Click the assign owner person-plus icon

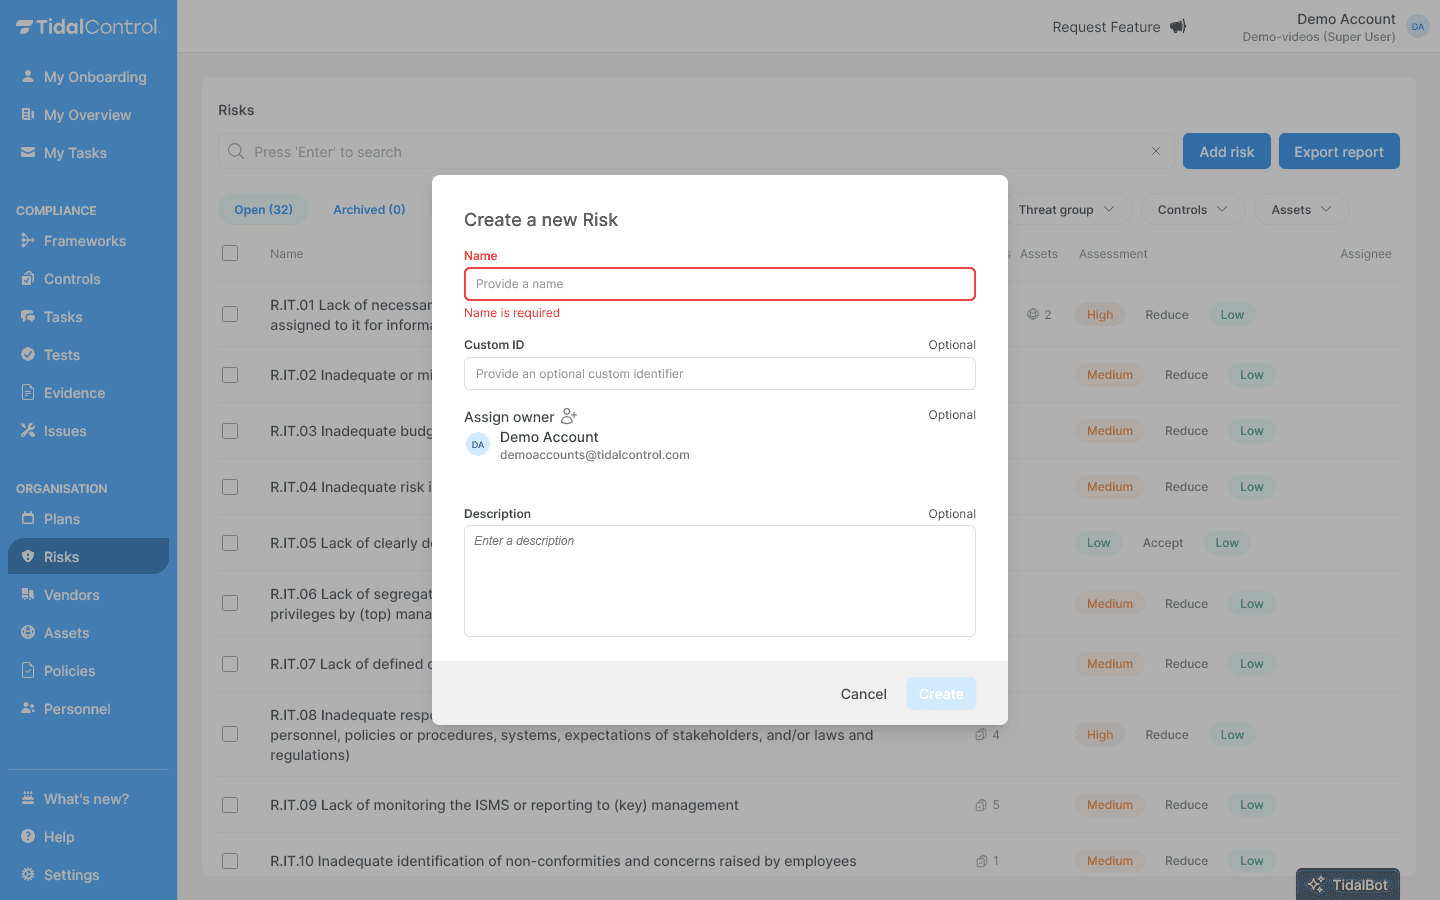(569, 416)
